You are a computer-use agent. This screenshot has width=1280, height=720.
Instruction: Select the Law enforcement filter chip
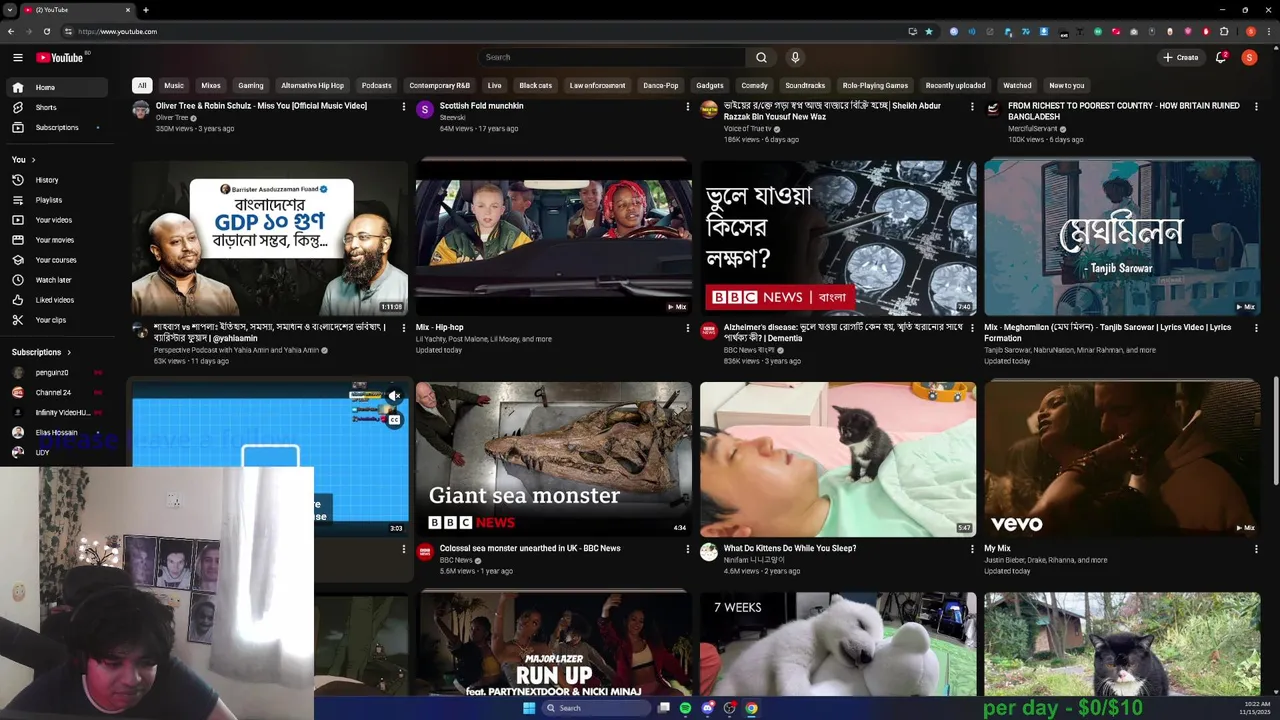(x=598, y=85)
